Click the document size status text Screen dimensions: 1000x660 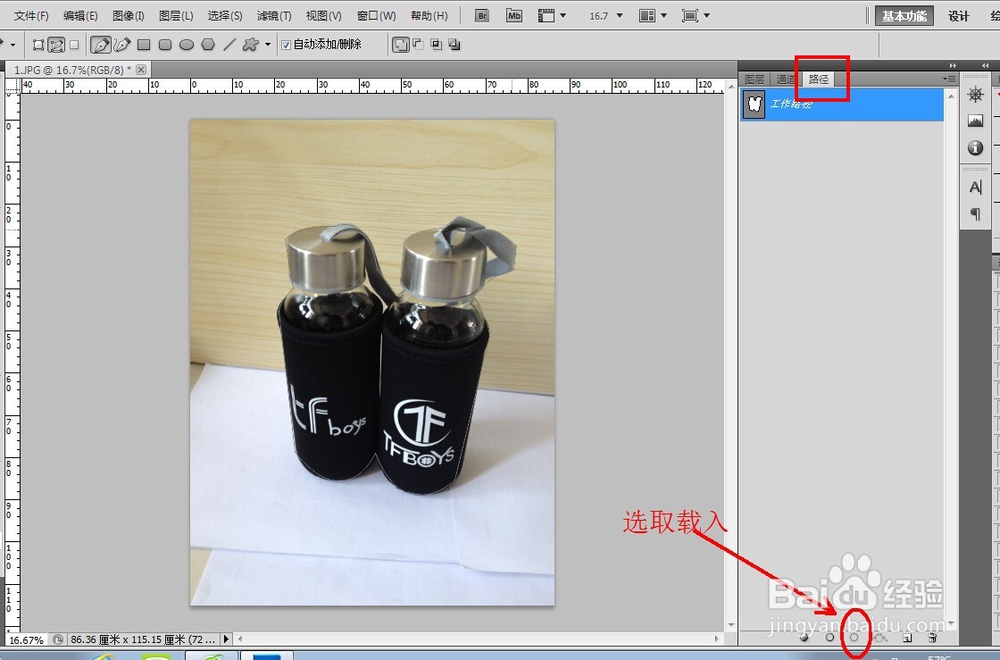click(x=143, y=639)
